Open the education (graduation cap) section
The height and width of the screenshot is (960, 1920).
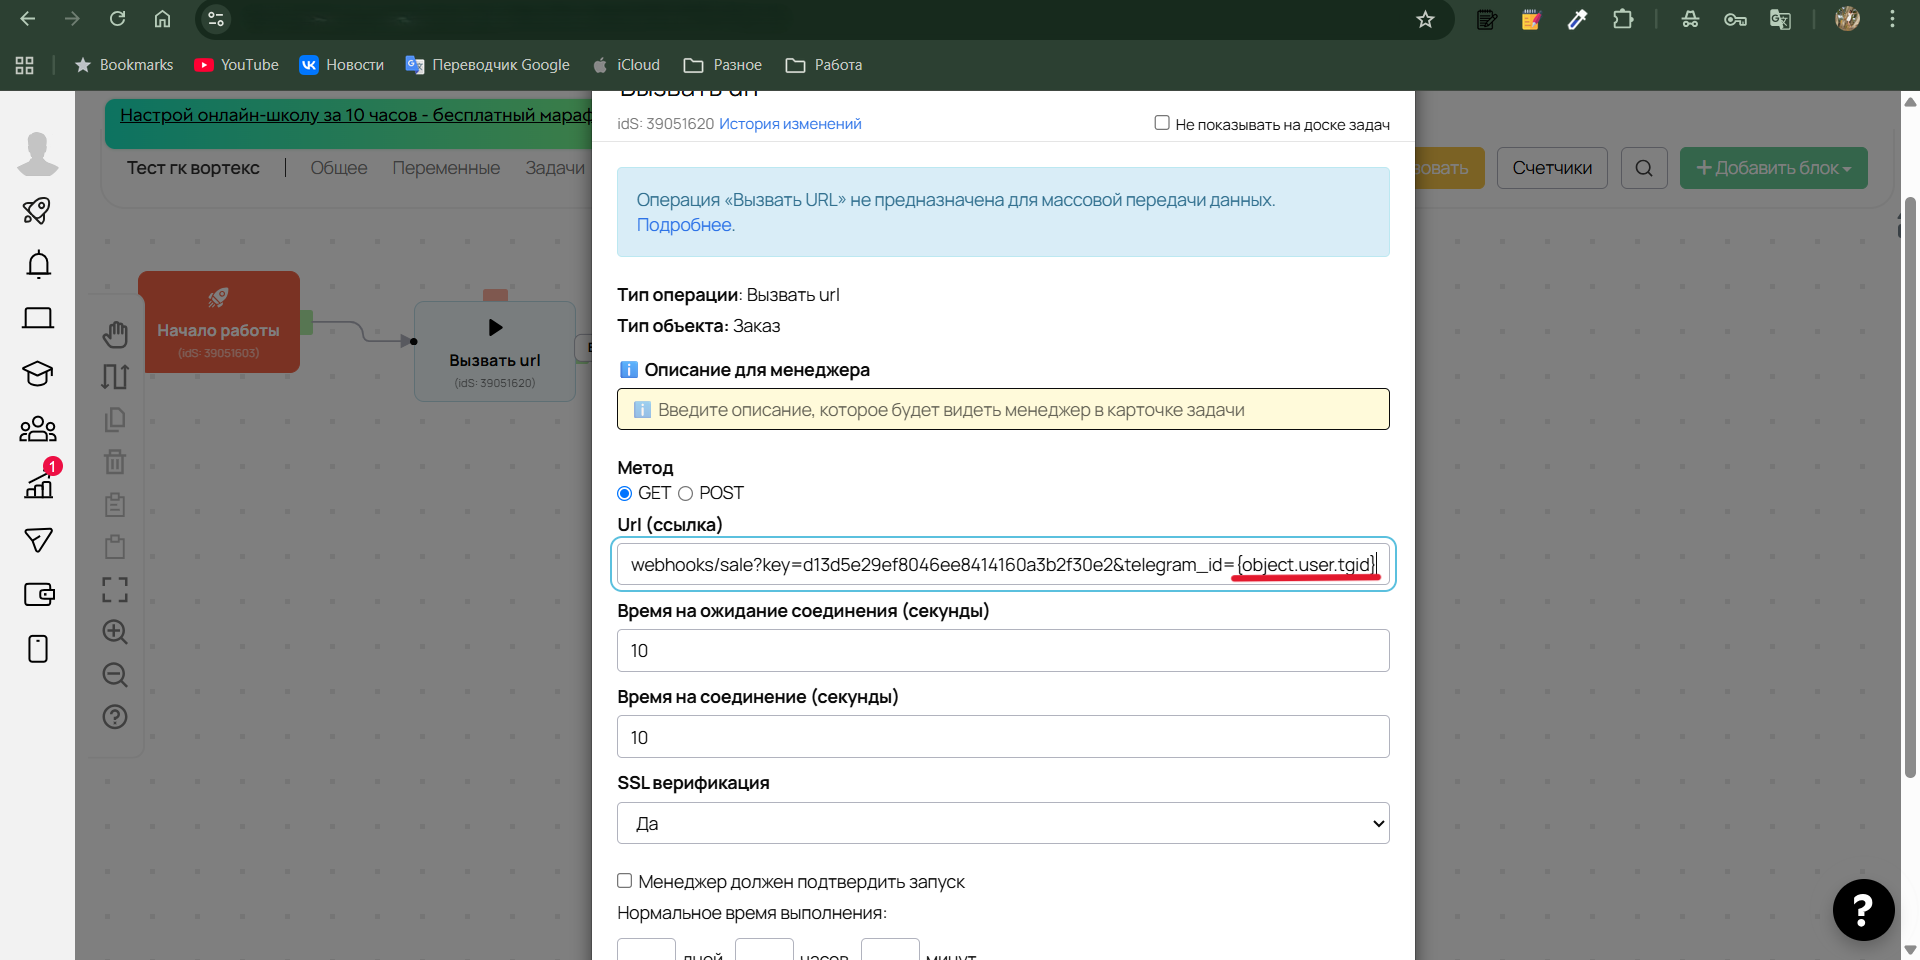pyautogui.click(x=37, y=374)
